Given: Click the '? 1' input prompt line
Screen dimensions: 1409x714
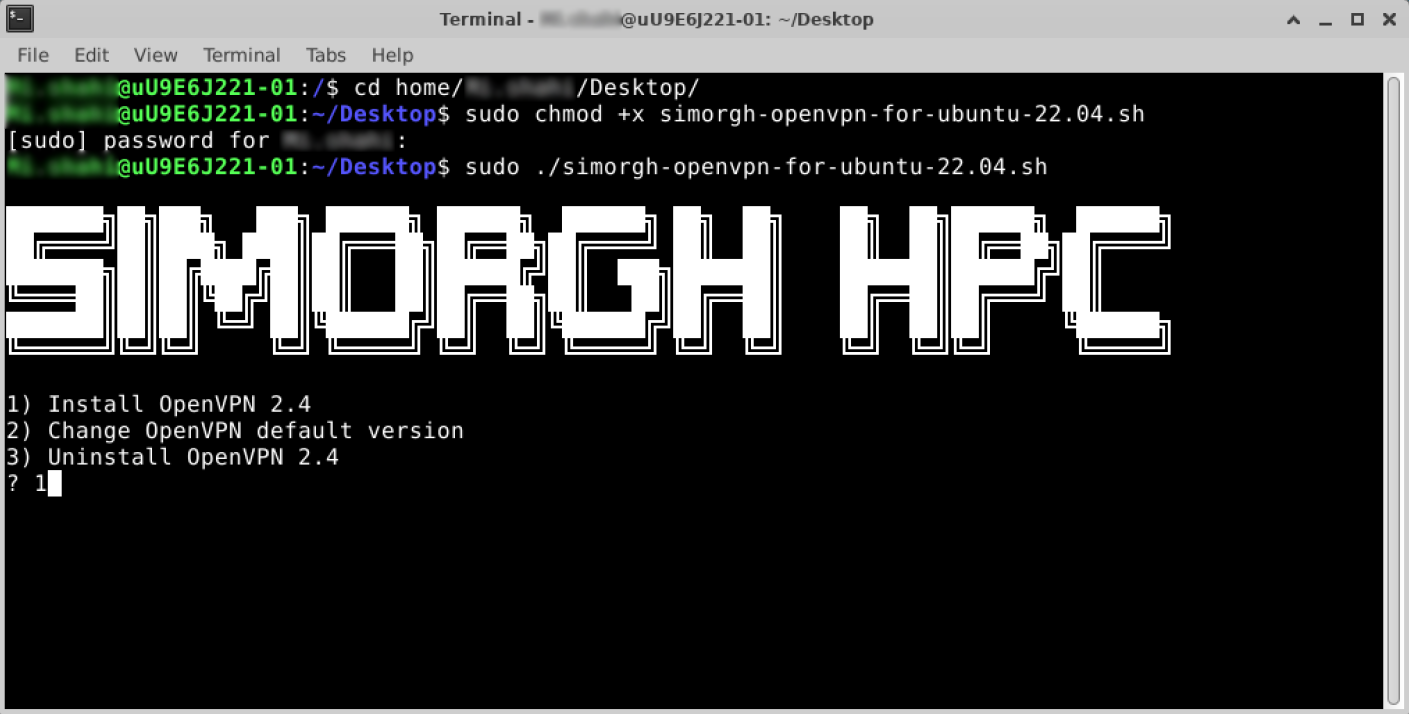Looking at the screenshot, I should coord(34,484).
